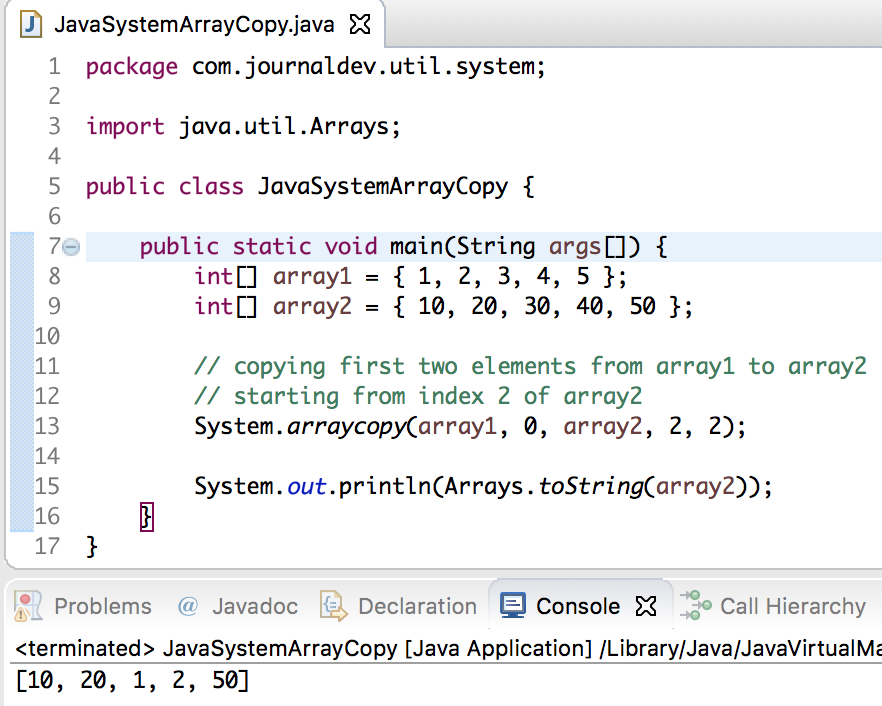The image size is (882, 706).
Task: Click 'println' call on line 15
Action: [x=385, y=486]
